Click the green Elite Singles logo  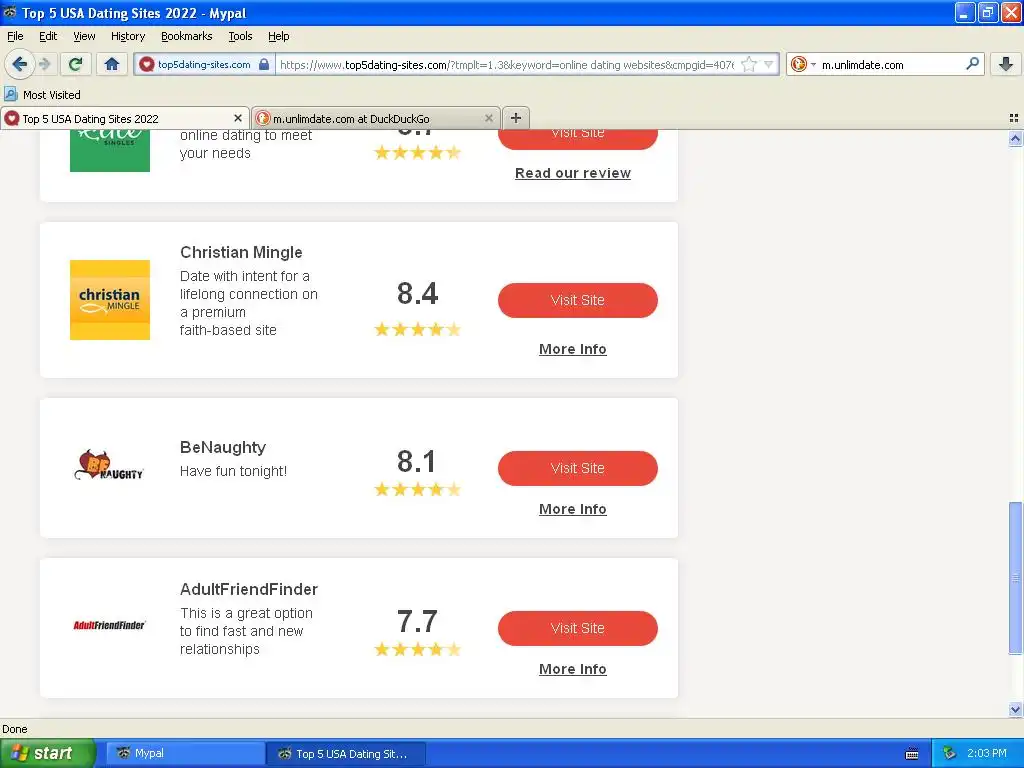point(110,151)
